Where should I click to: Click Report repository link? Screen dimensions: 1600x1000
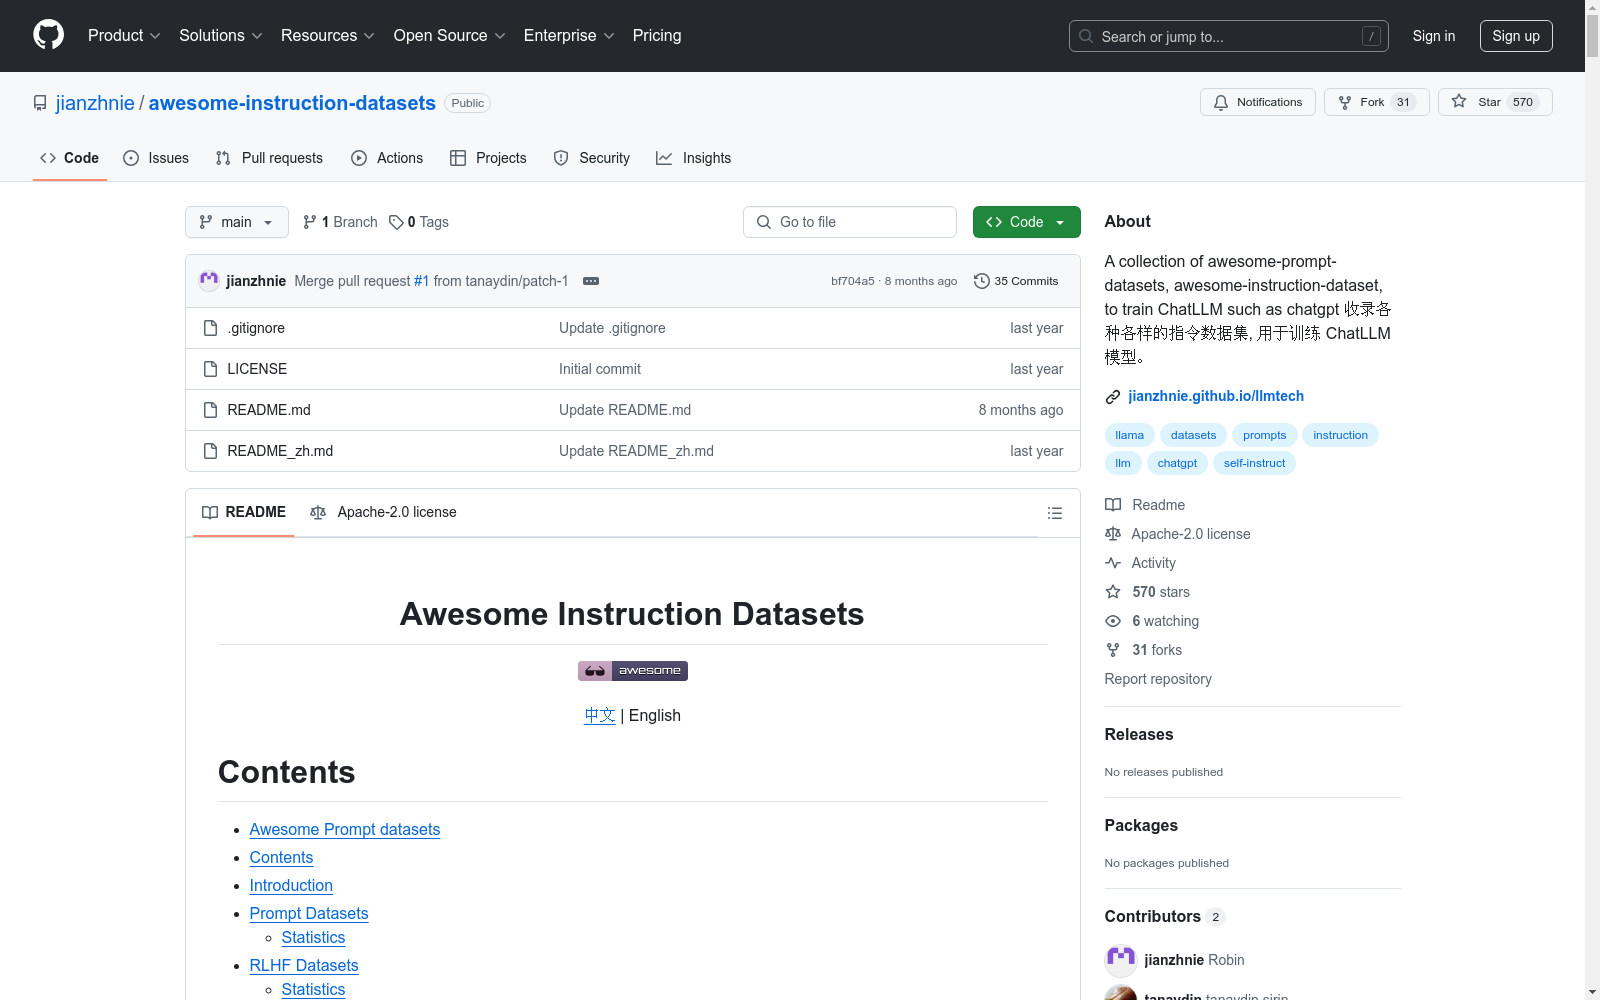point(1158,679)
